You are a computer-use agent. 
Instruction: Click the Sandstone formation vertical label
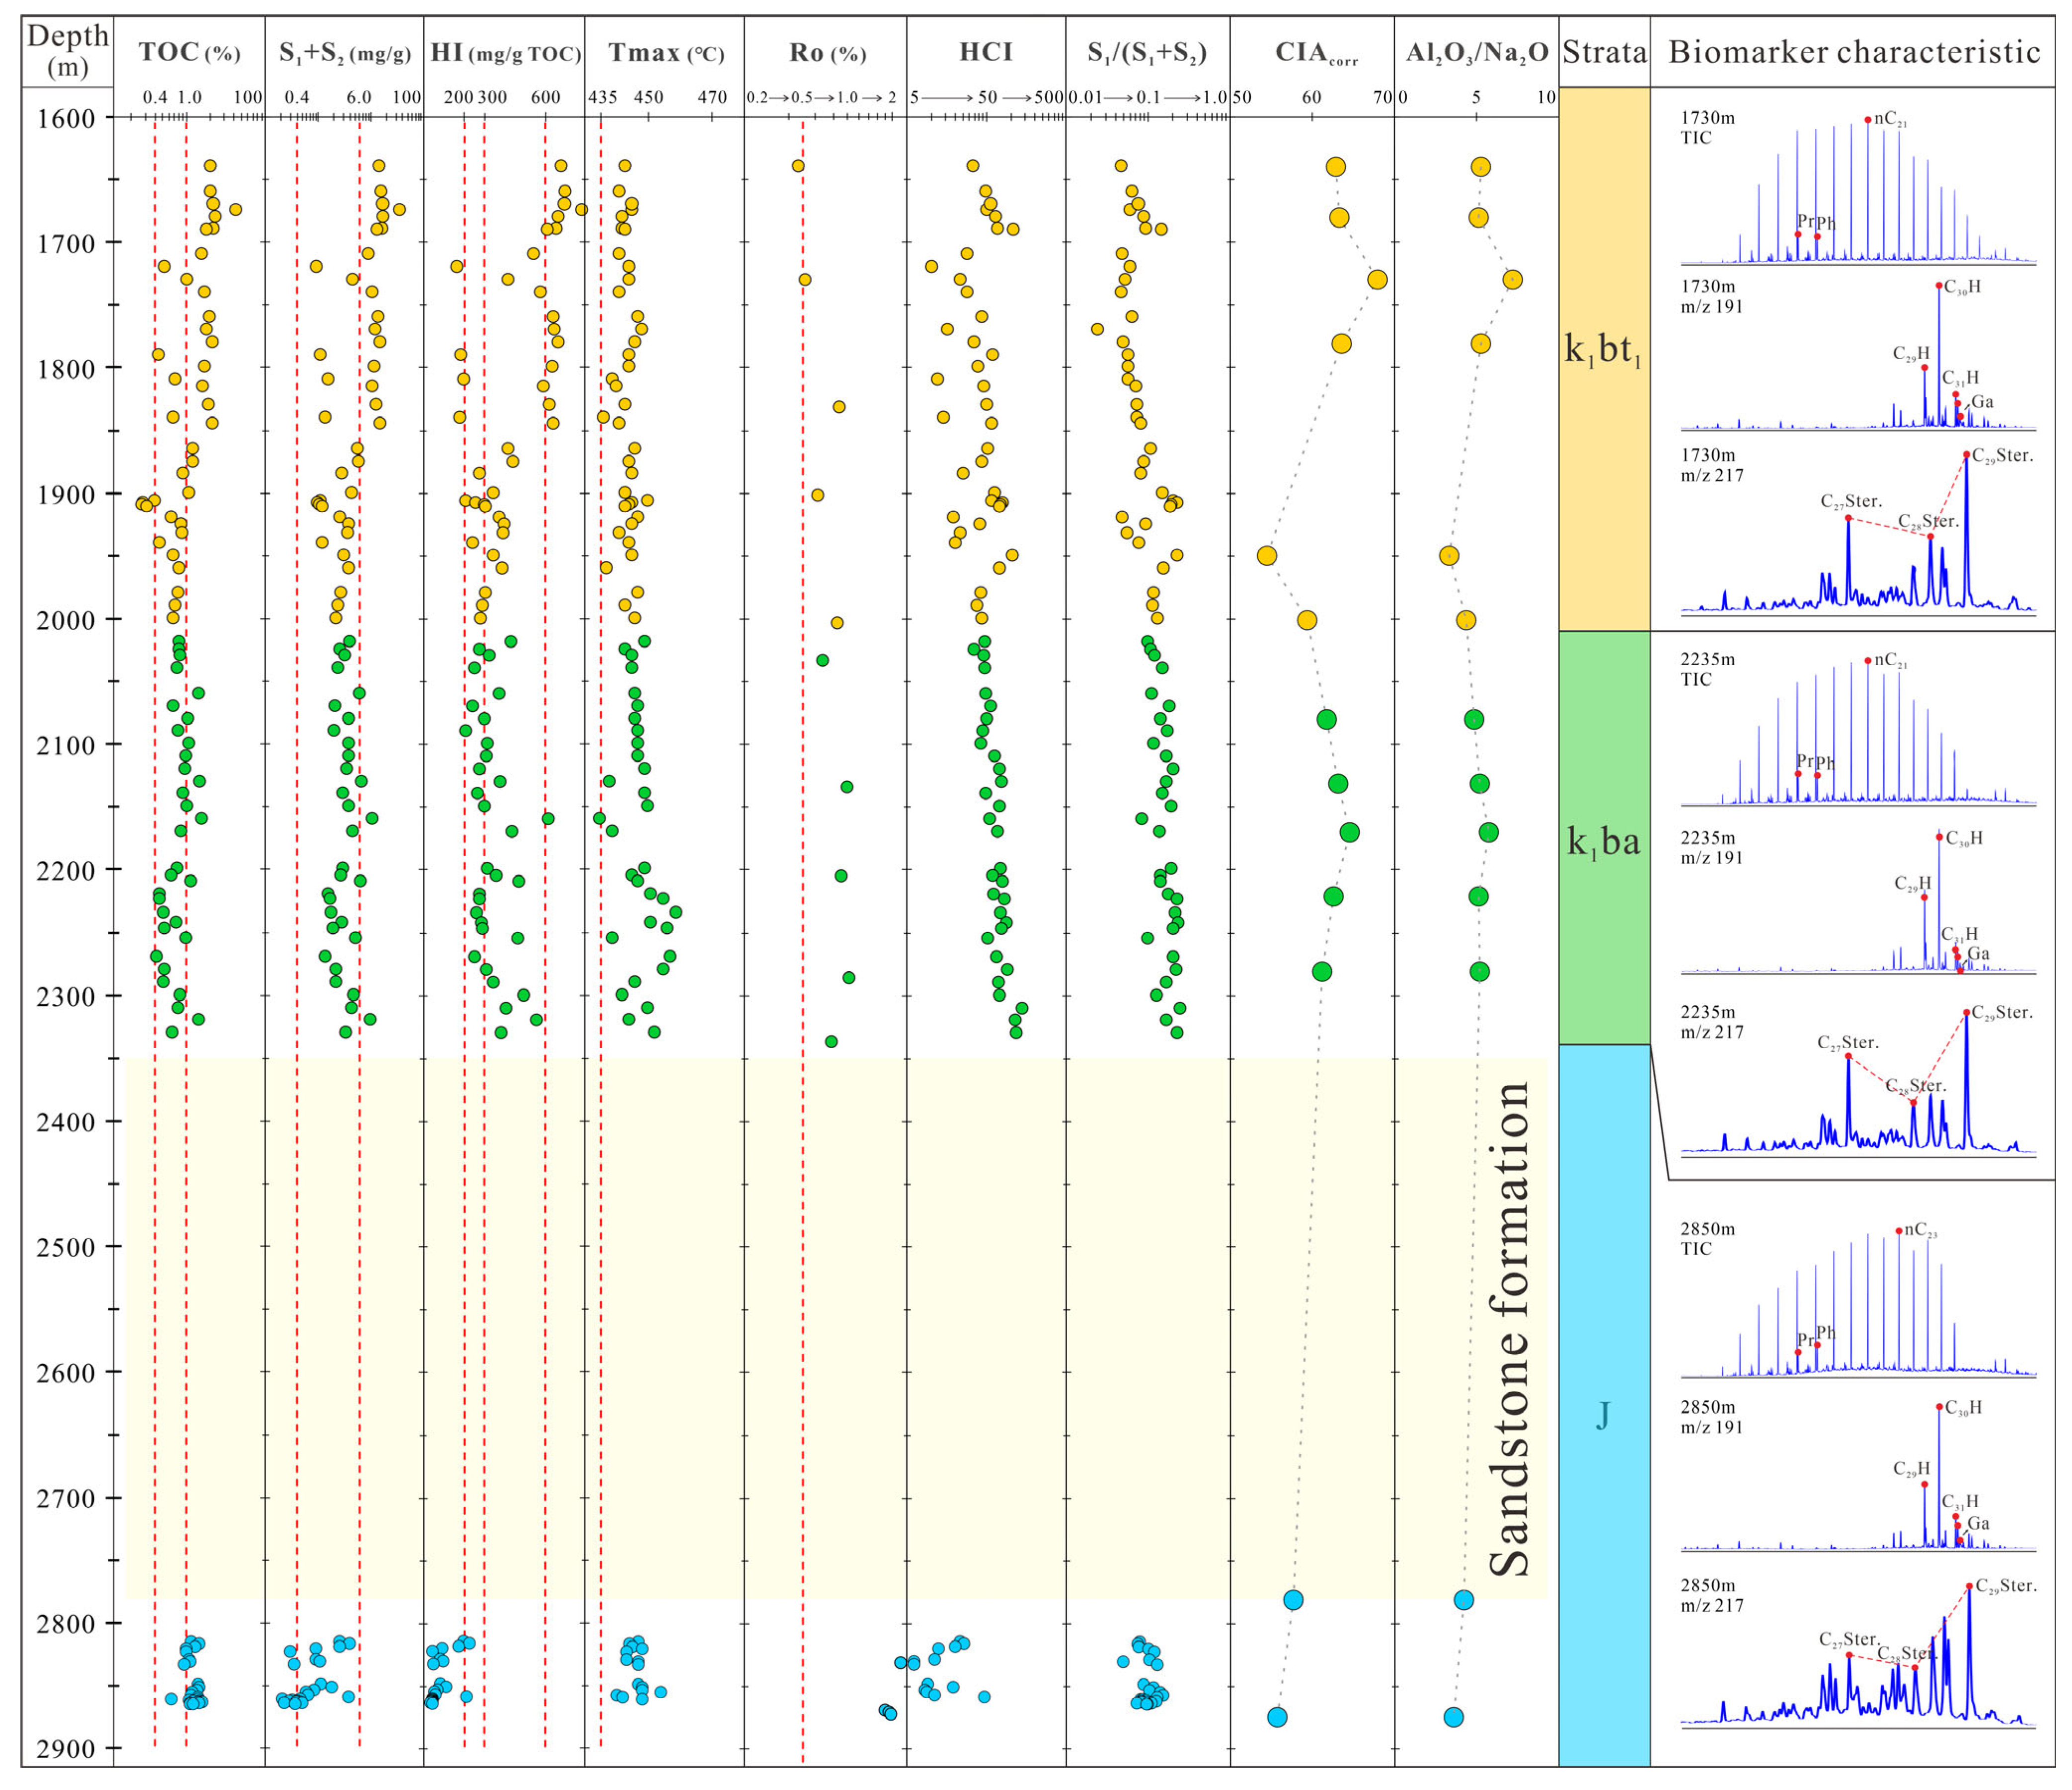click(x=1510, y=1330)
